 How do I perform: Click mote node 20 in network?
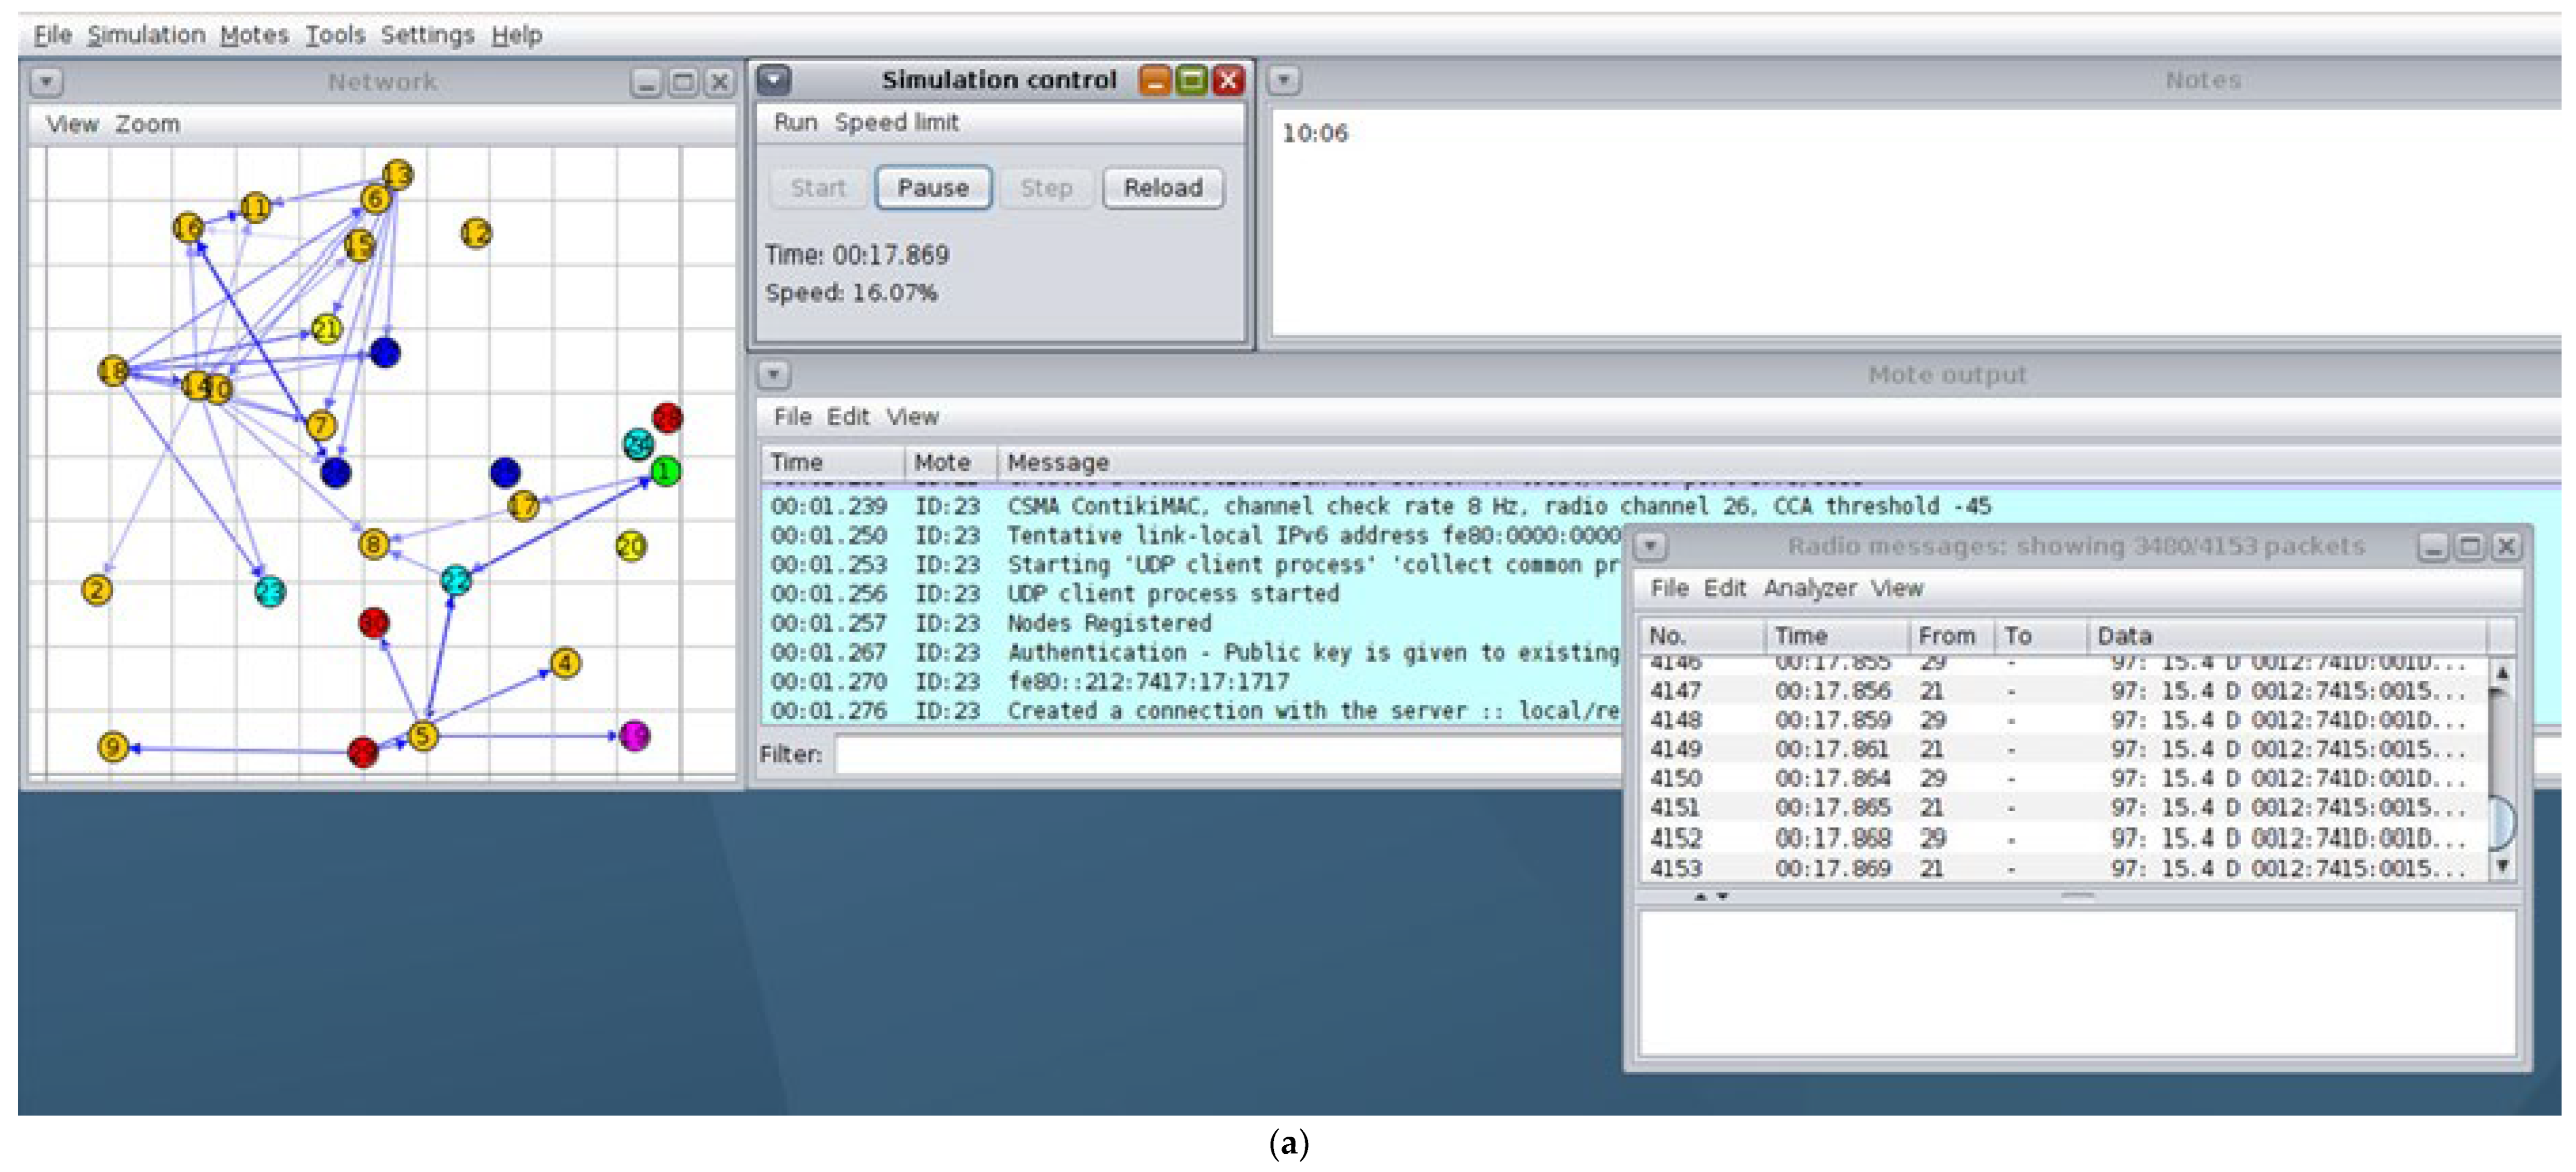click(631, 546)
